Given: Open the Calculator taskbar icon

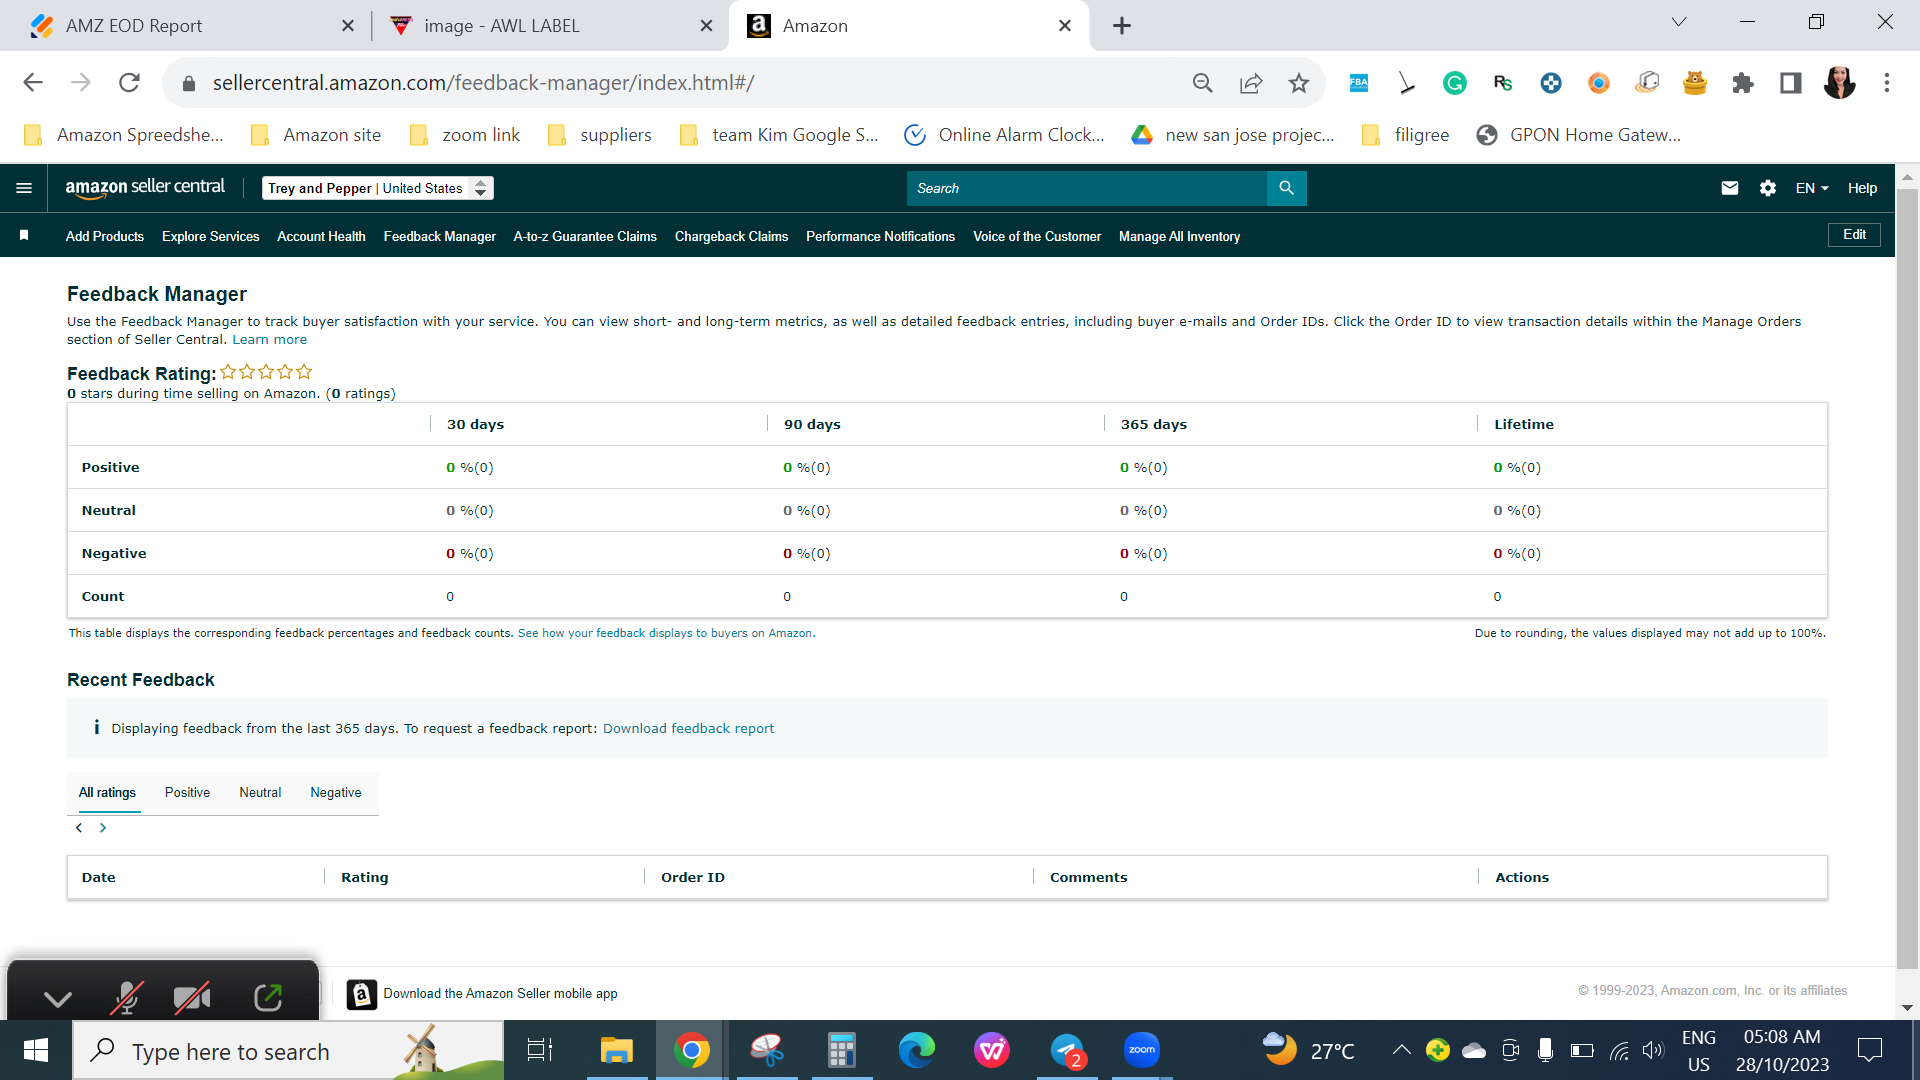Looking at the screenshot, I should (x=842, y=1050).
